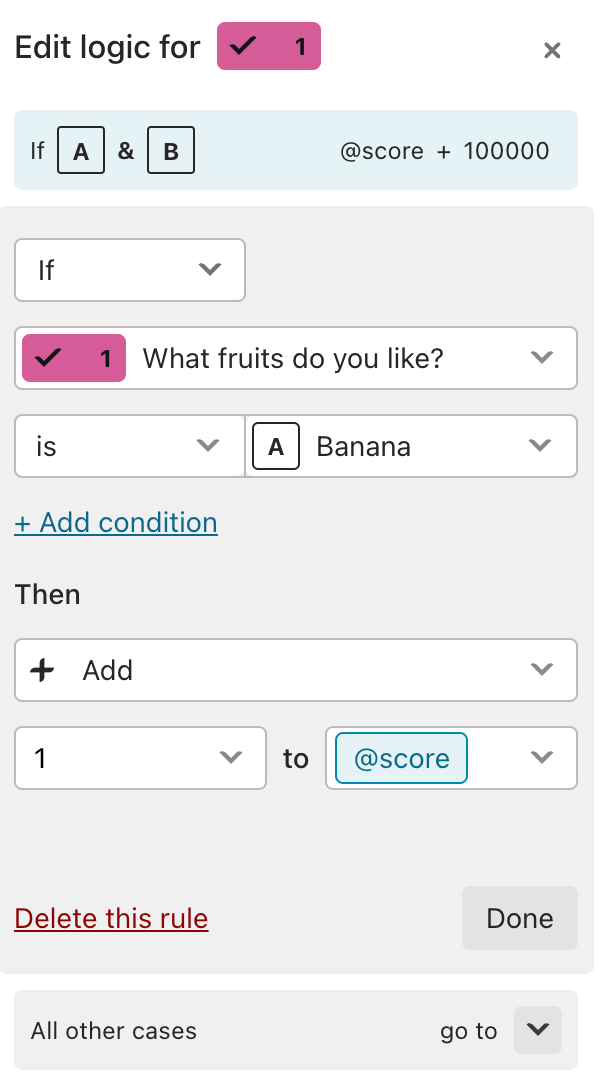Expand the Banana answer choice chevron
Viewport: 606px width, 1078px height.
[540, 446]
